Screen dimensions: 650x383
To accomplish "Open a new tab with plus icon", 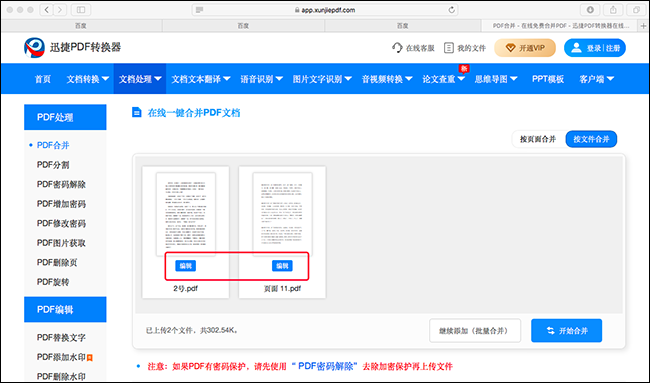I will 644,26.
